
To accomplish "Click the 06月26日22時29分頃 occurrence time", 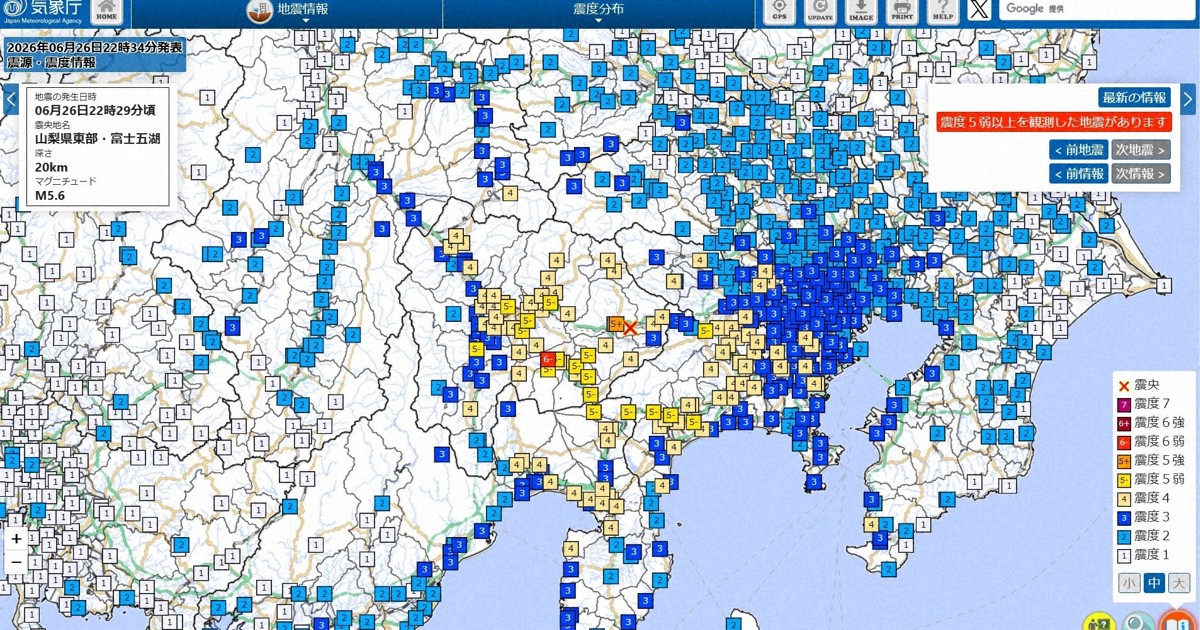I will pyautogui.click(x=94, y=110).
